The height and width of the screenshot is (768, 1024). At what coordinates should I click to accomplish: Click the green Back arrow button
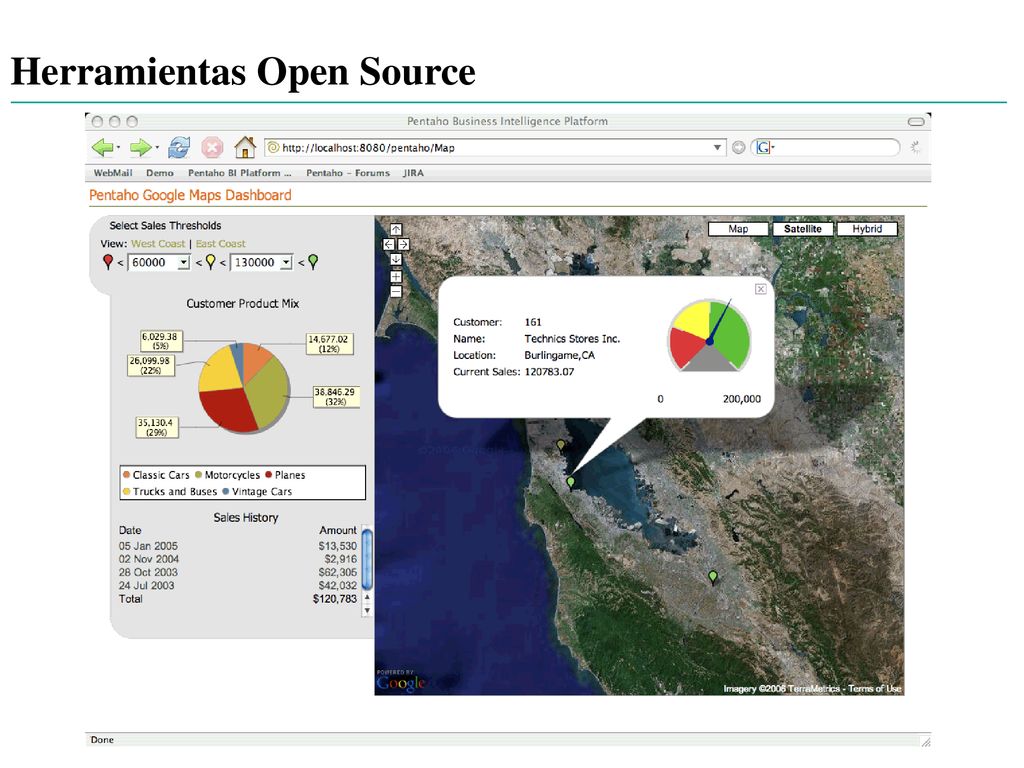(103, 148)
